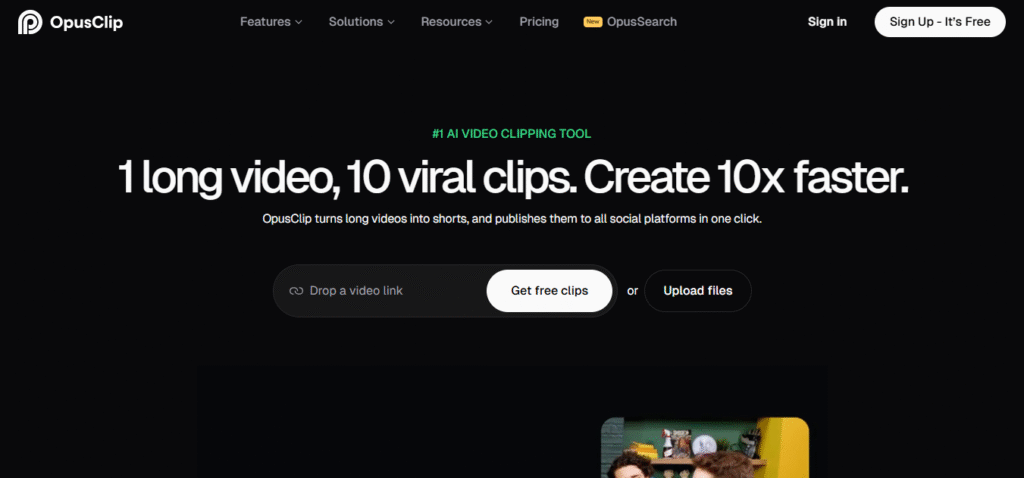Expand the Features dropdown chevron

click(298, 22)
